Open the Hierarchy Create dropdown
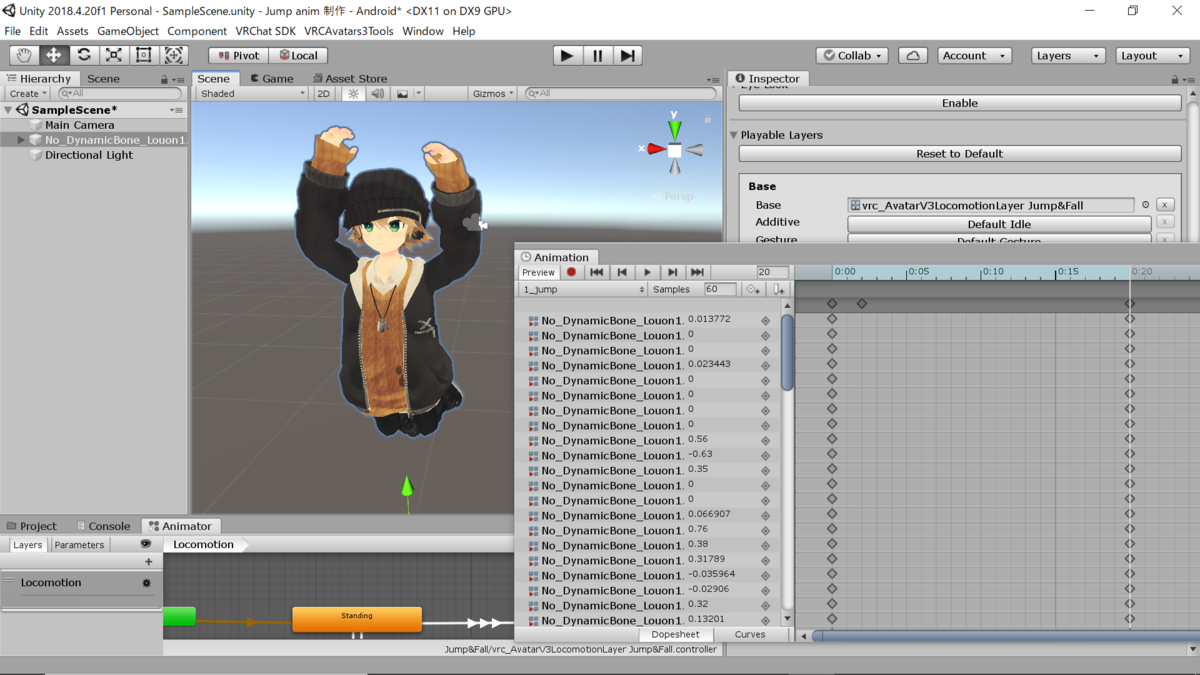This screenshot has width=1200, height=675. click(x=27, y=93)
